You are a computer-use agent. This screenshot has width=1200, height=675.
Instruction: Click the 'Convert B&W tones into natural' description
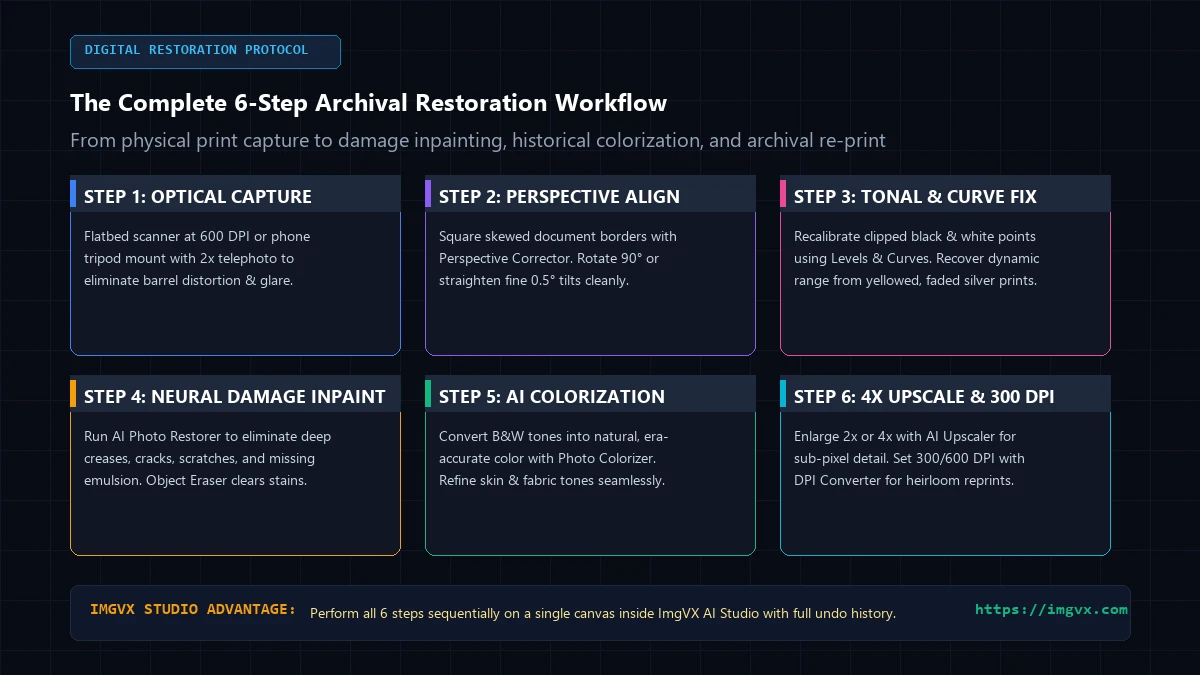point(553,458)
